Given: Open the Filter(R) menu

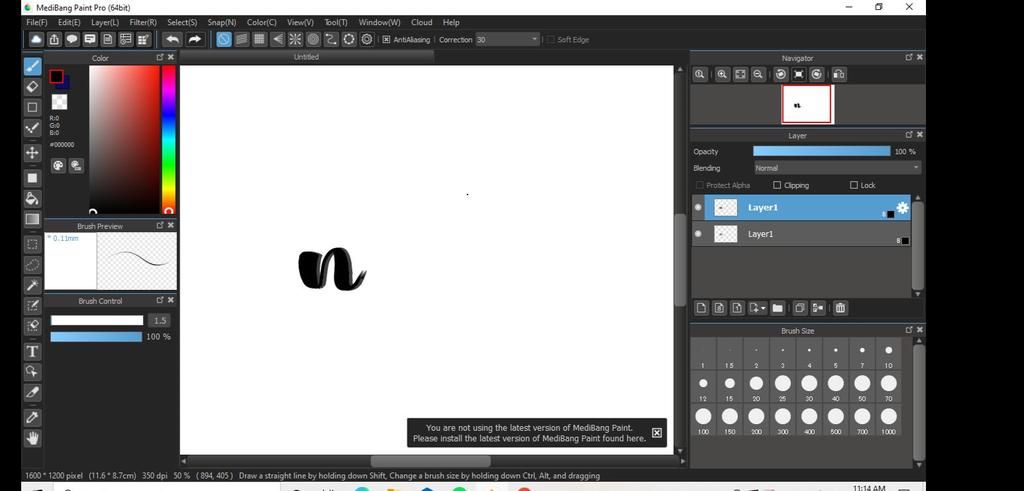Looking at the screenshot, I should (143, 22).
